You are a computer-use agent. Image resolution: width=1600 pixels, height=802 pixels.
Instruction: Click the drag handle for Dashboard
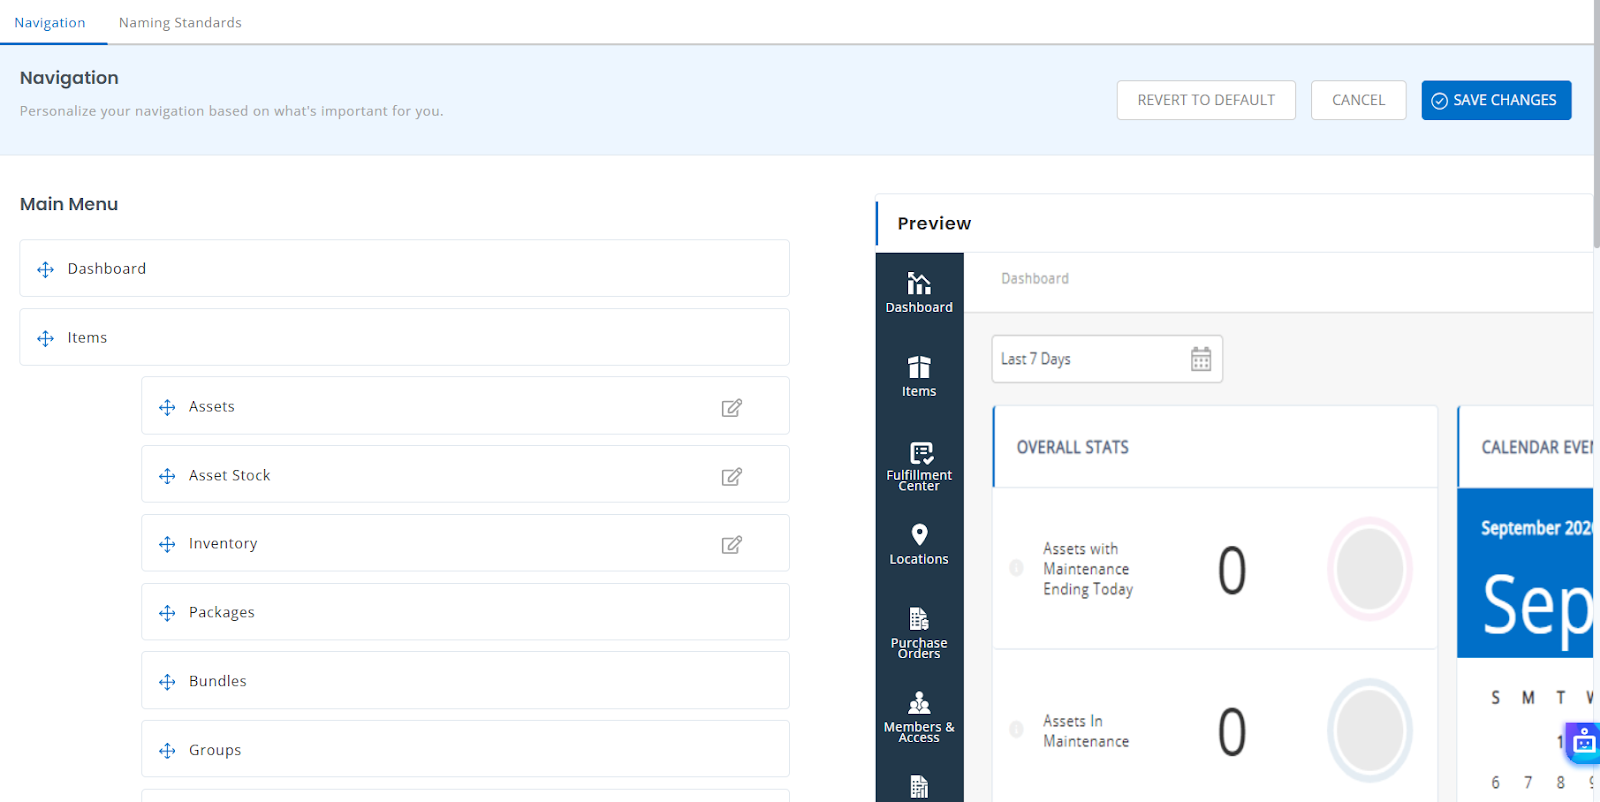(45, 270)
